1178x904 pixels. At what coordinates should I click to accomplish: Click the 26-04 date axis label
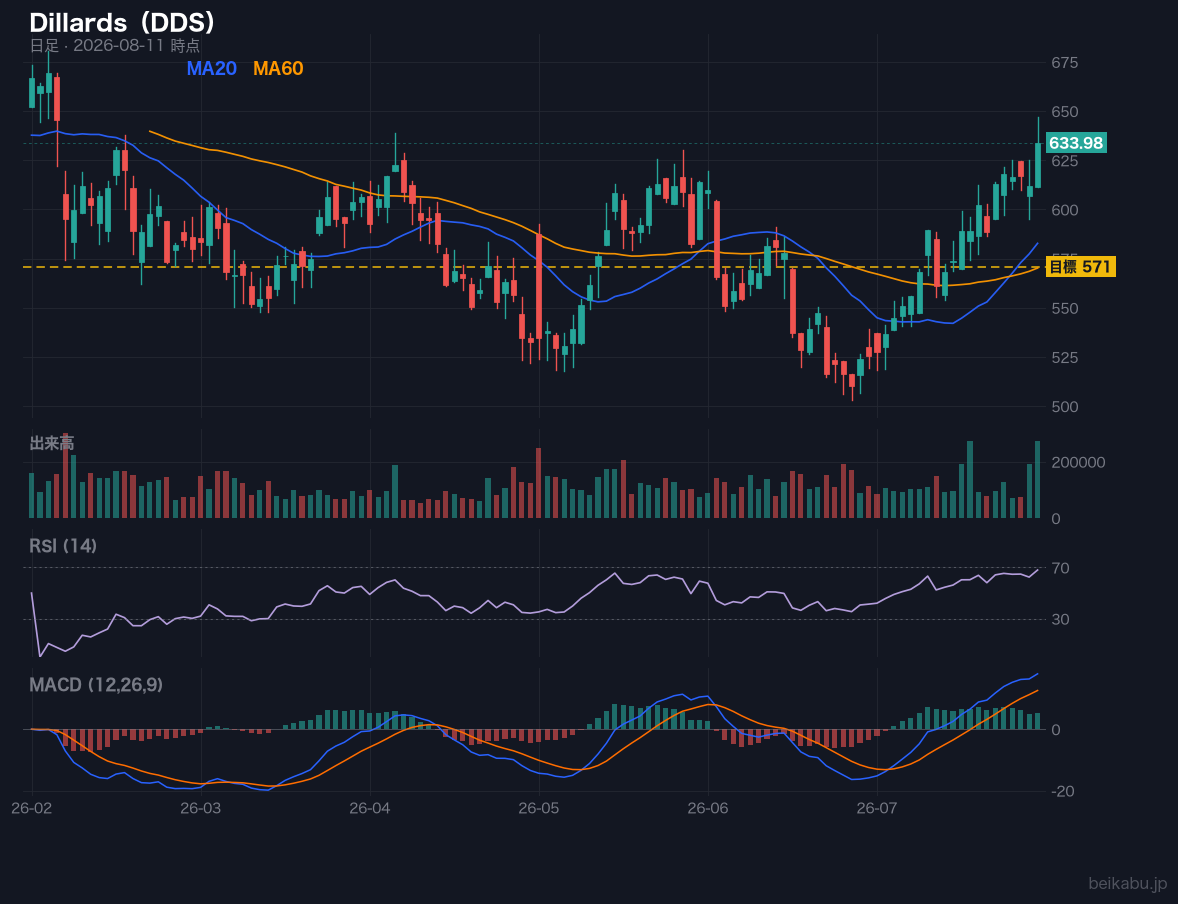tap(370, 809)
